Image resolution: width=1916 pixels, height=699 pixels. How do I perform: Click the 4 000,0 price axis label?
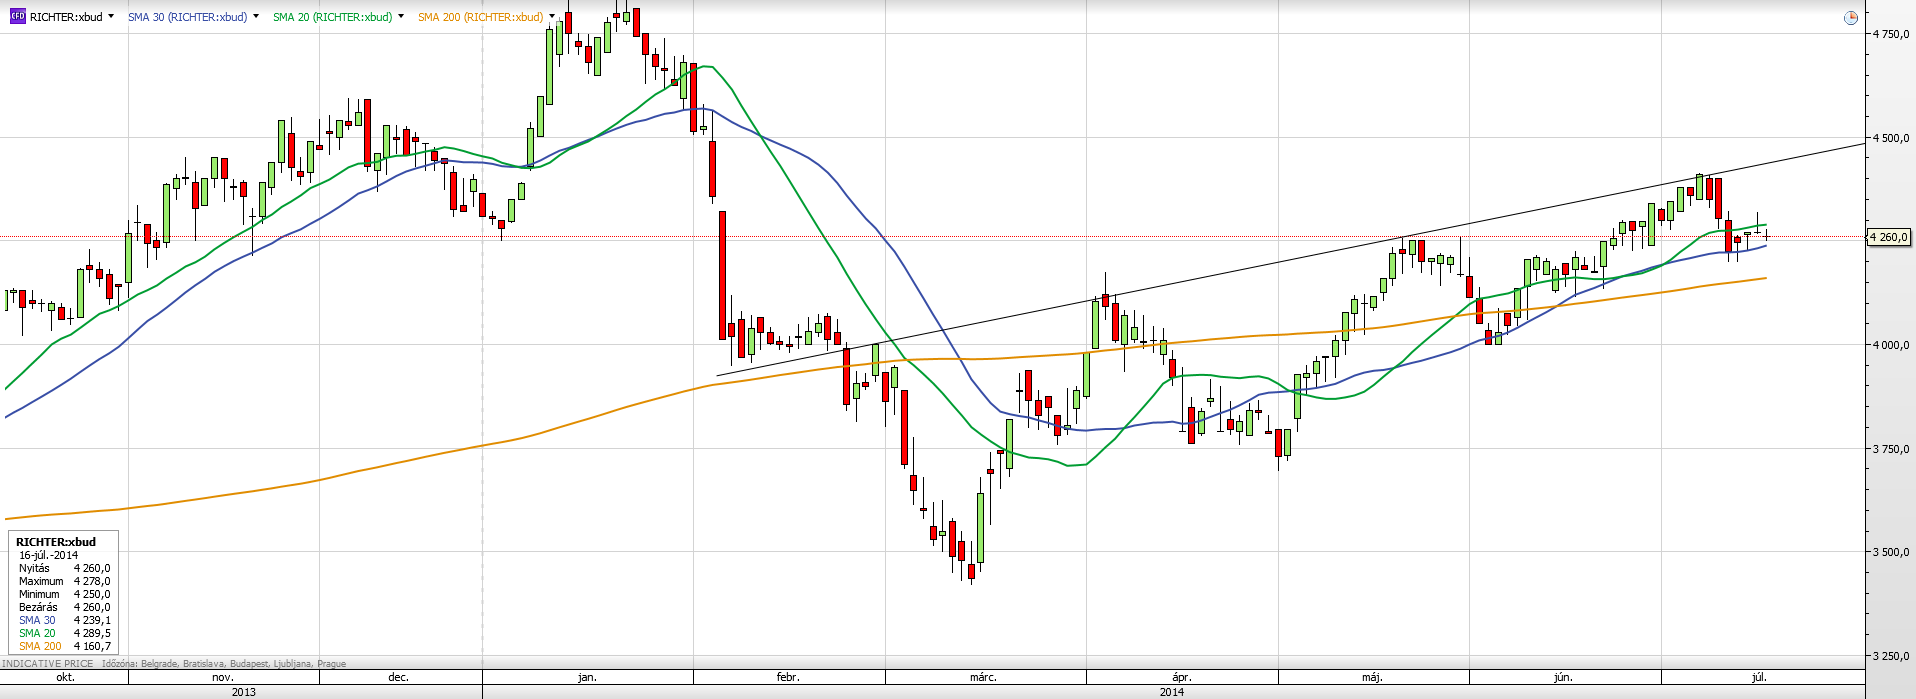coord(1890,345)
